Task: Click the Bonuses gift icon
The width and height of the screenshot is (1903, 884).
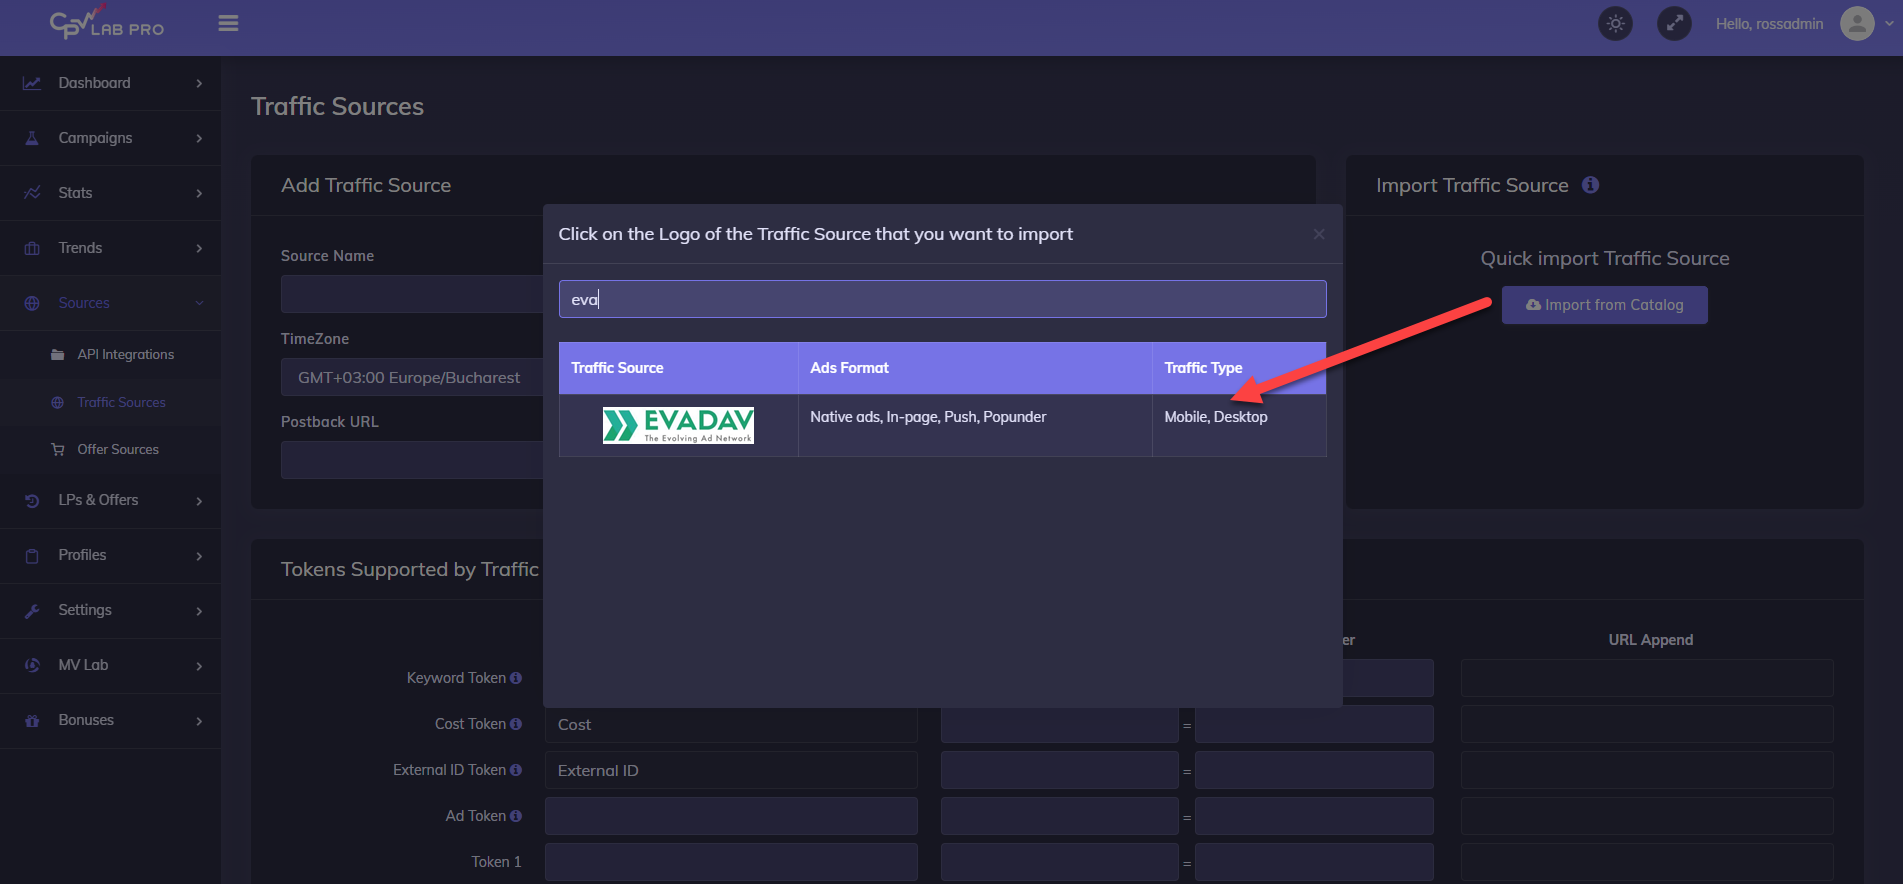Action: pyautogui.click(x=32, y=720)
